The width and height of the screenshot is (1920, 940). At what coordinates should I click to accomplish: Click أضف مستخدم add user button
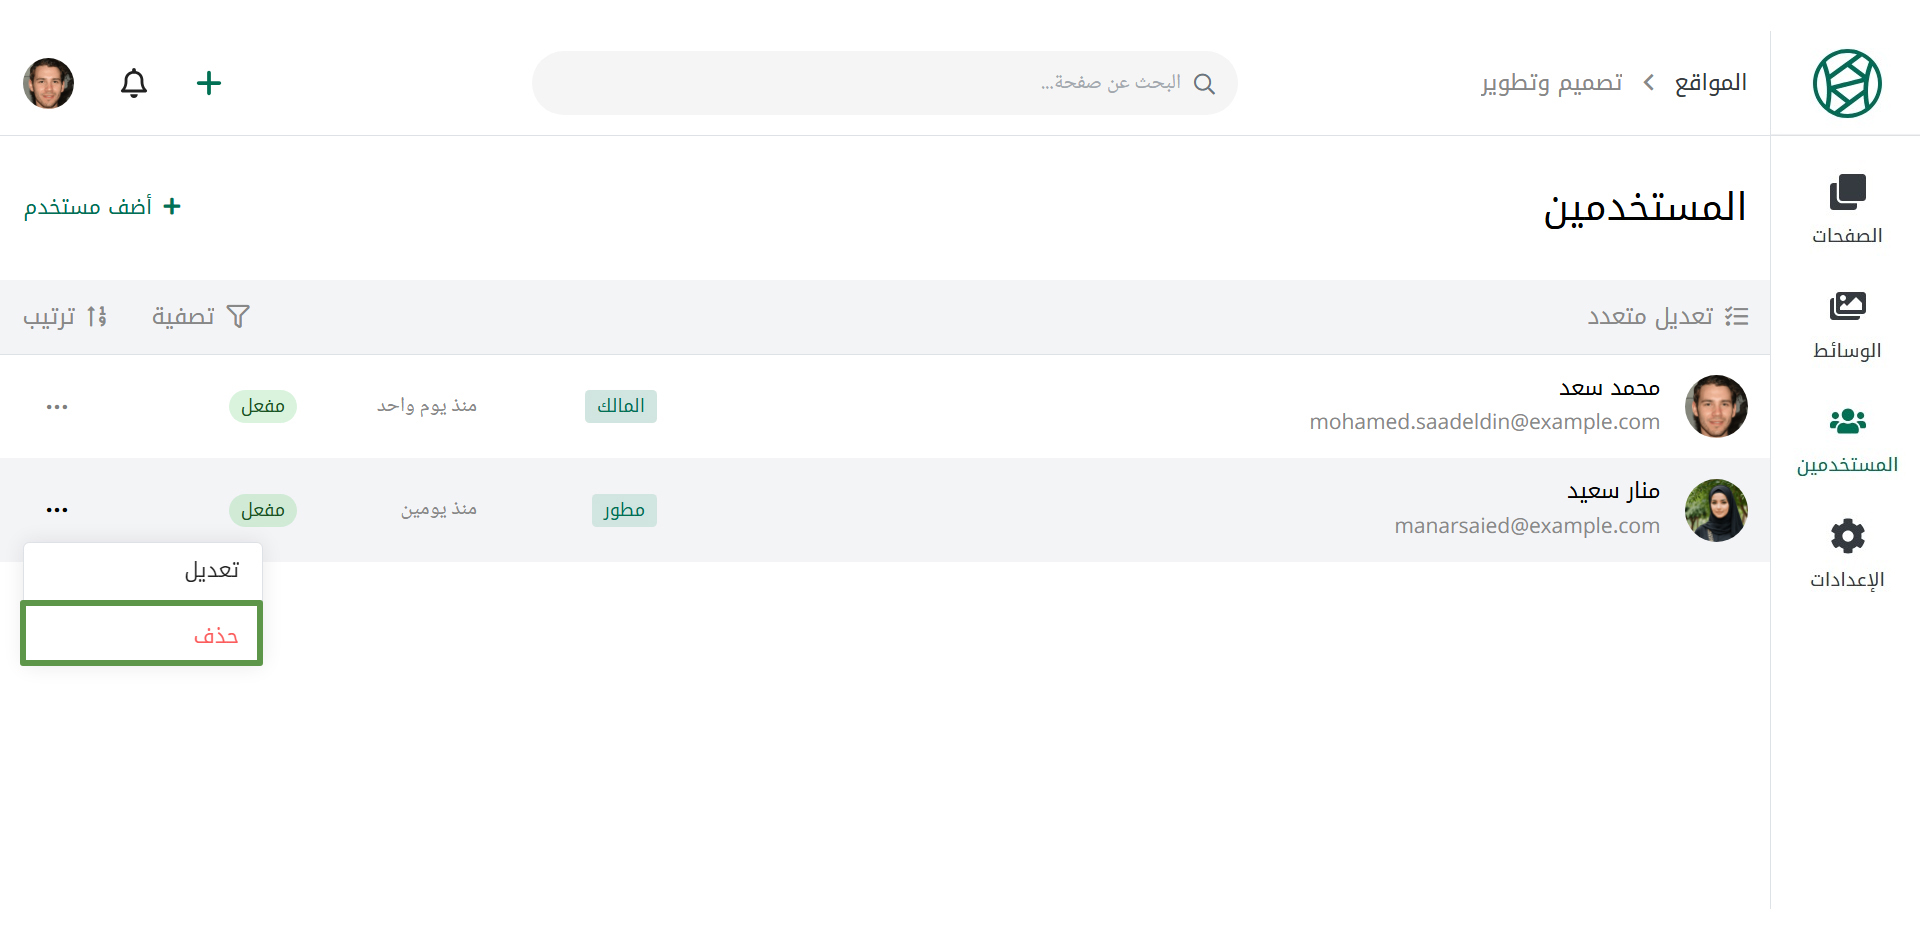pos(103,206)
